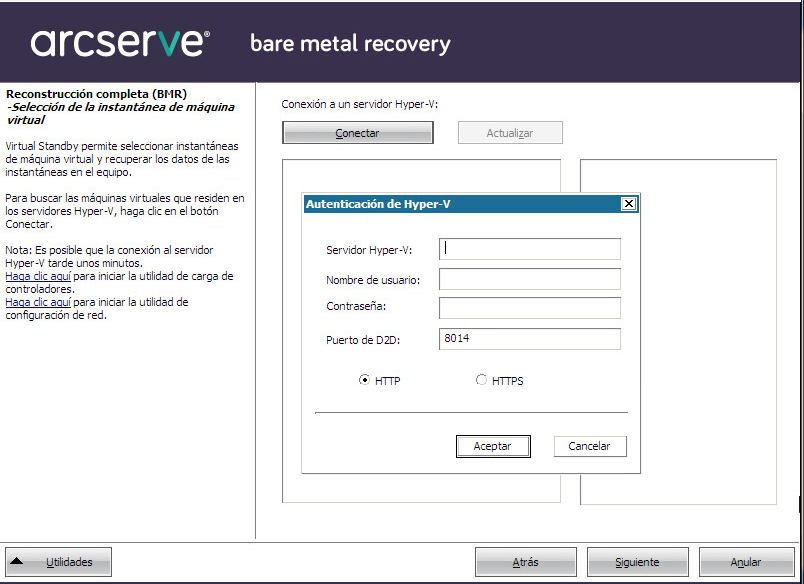Click the Contraseña password field
Viewport: 804px width, 584px height.
[530, 308]
